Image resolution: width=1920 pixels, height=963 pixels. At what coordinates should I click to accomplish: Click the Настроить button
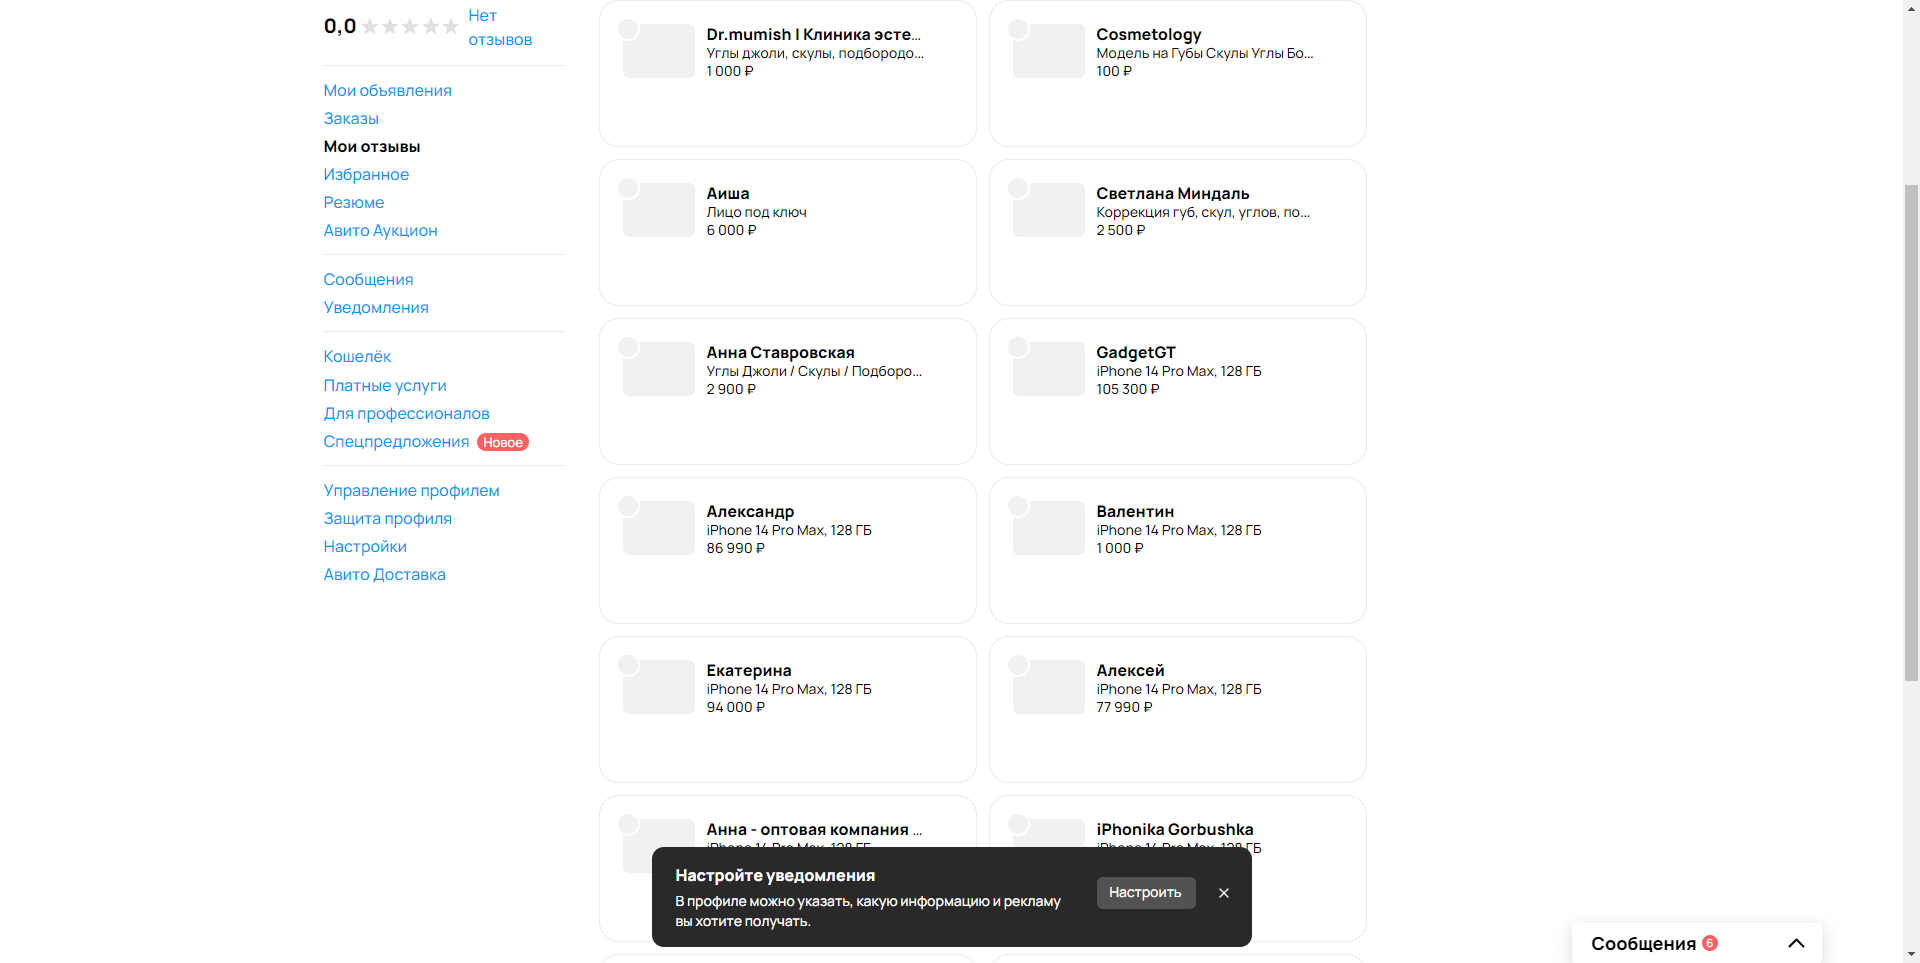pyautogui.click(x=1146, y=893)
